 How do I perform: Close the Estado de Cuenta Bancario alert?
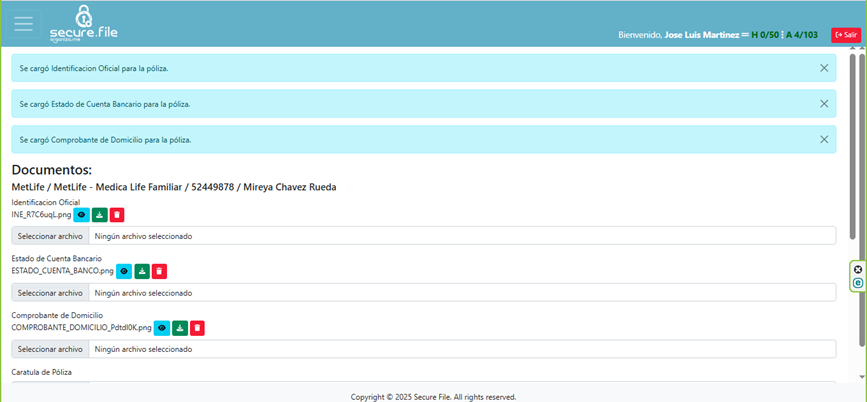coord(824,104)
